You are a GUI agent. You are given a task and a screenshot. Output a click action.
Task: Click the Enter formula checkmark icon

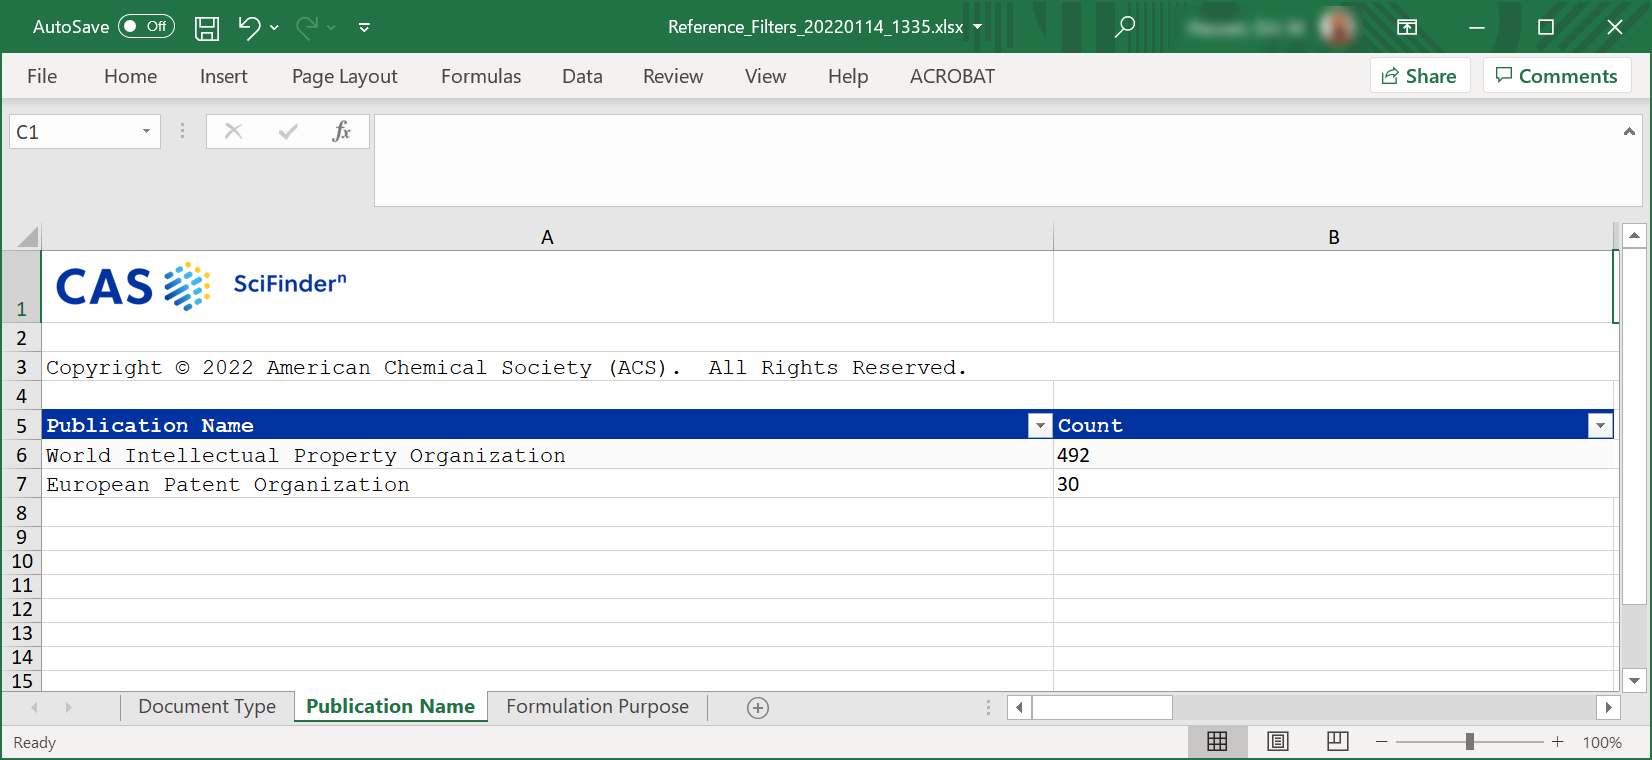288,131
